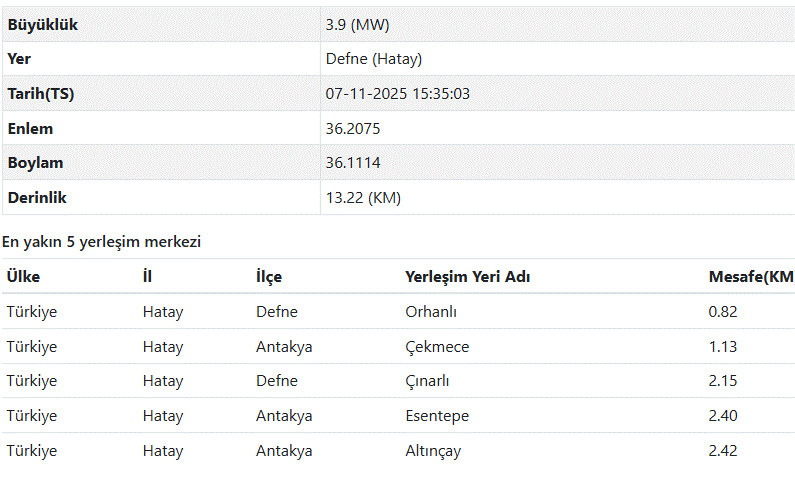Click the magnitude value 3.9 (MW)

coord(357,24)
